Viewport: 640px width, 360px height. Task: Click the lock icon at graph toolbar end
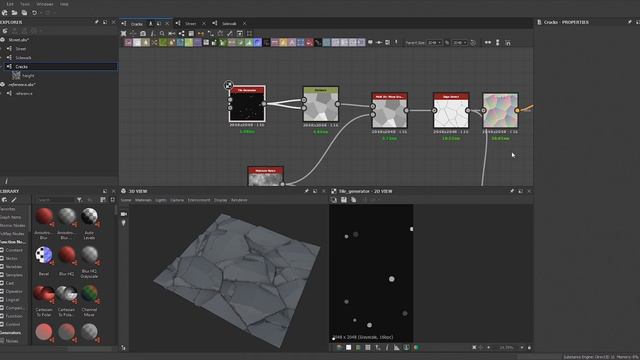click(x=508, y=43)
